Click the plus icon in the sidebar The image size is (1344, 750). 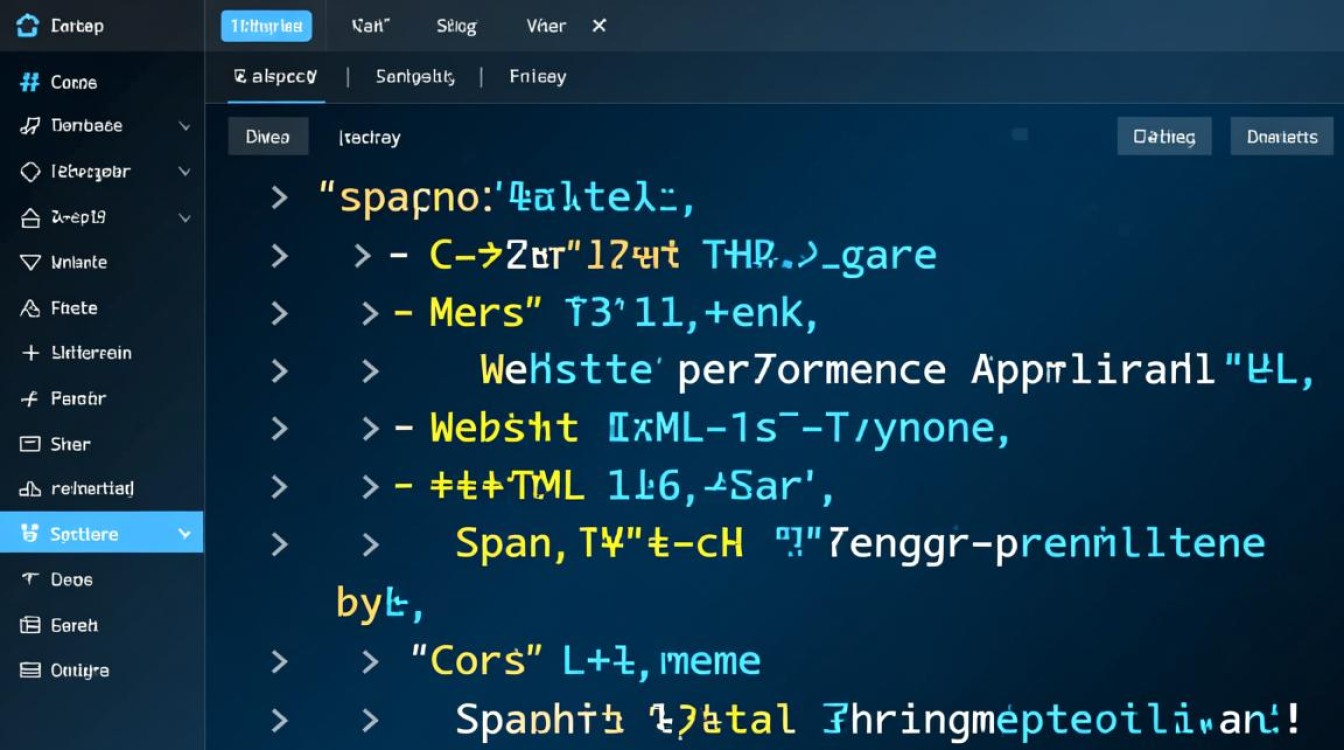click(x=29, y=353)
